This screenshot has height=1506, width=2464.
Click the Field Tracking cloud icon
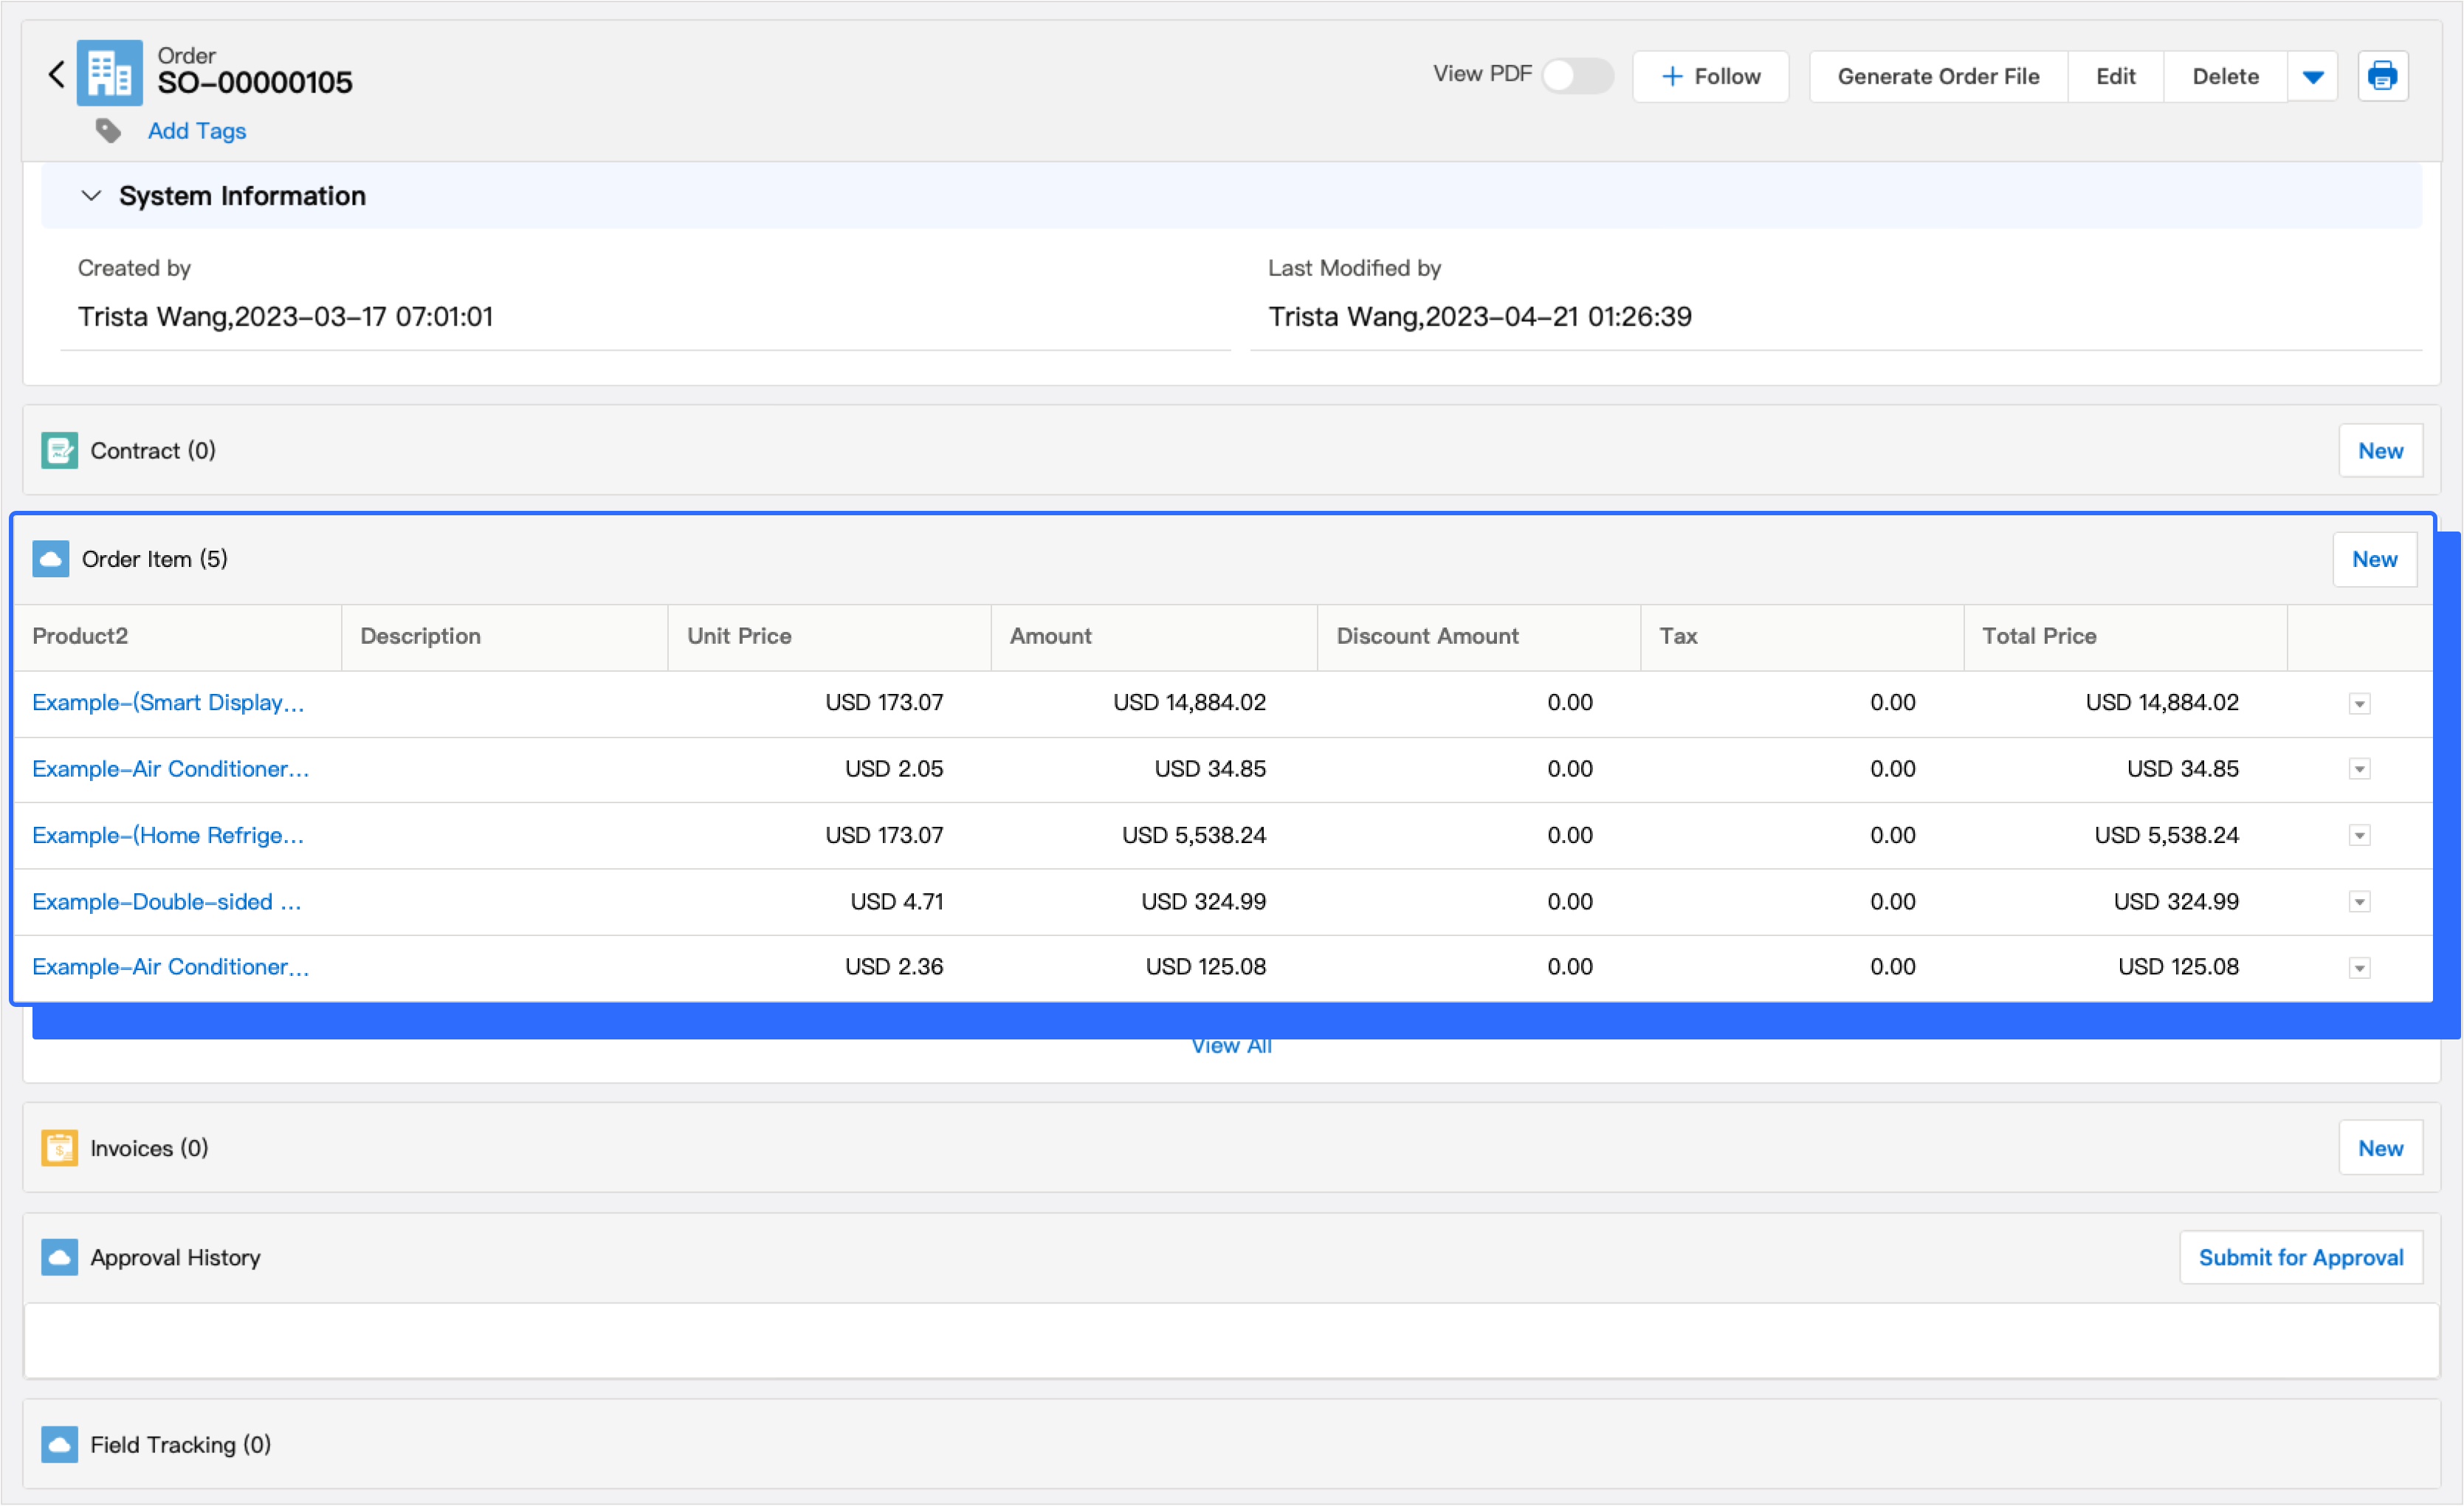point(59,1444)
